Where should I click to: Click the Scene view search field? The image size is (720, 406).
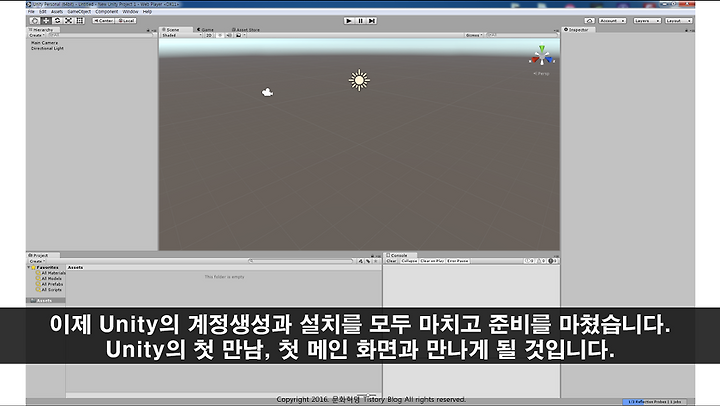[x=521, y=35]
